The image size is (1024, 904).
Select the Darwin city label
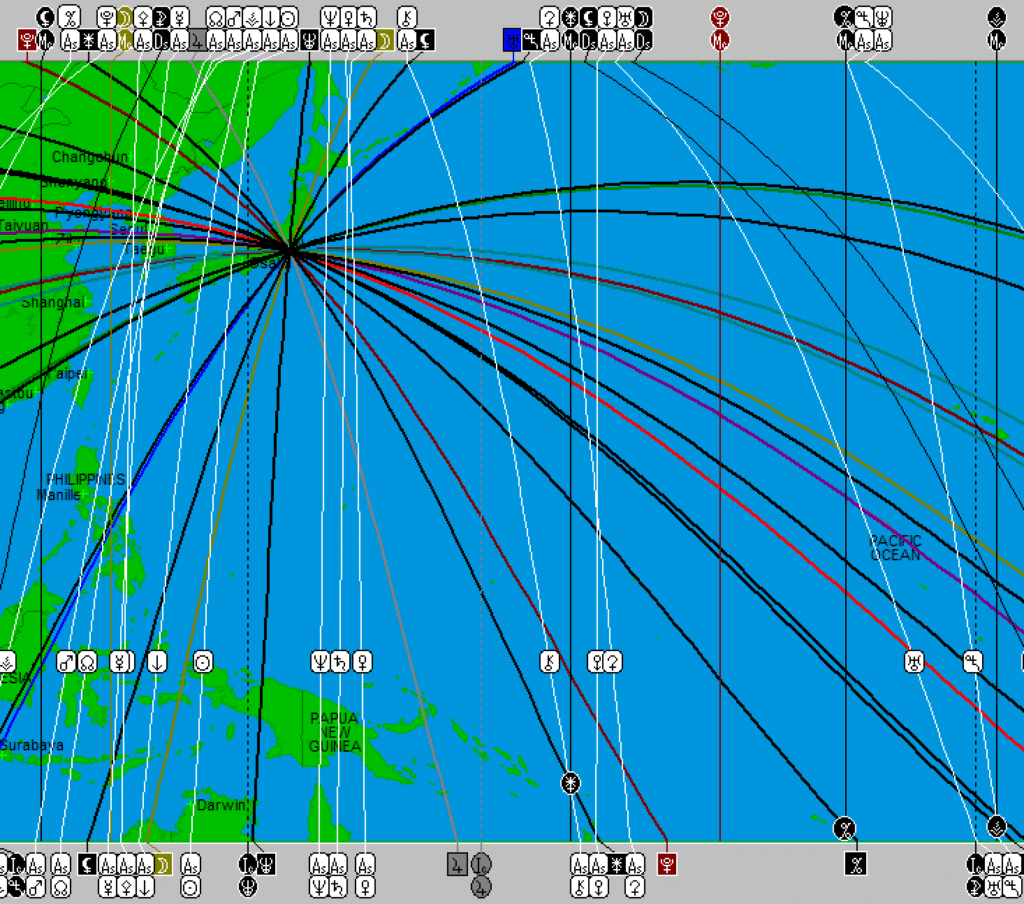[x=221, y=805]
